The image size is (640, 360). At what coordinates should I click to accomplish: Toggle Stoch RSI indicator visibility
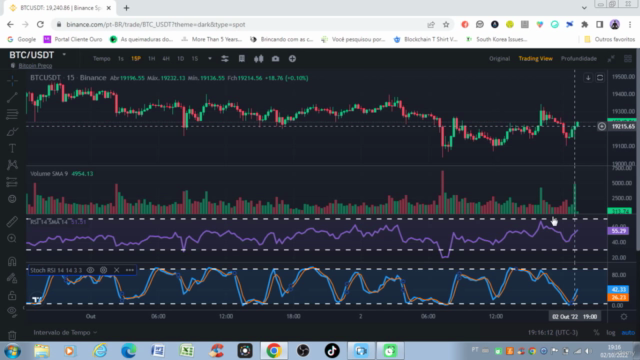(x=90, y=270)
